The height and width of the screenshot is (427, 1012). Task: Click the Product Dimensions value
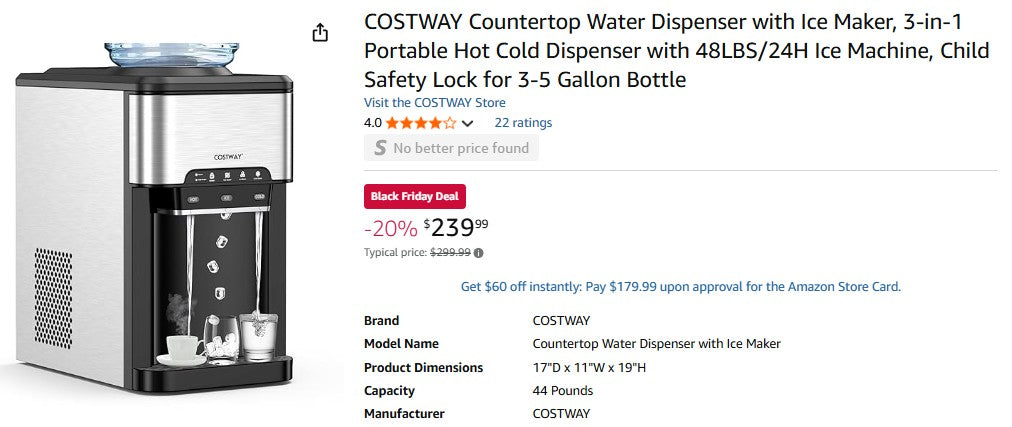[589, 367]
